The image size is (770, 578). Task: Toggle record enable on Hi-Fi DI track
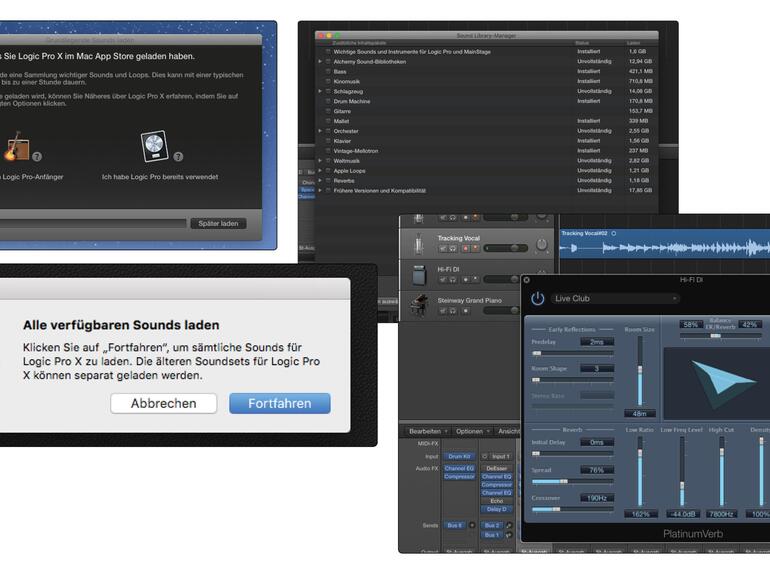click(x=466, y=279)
